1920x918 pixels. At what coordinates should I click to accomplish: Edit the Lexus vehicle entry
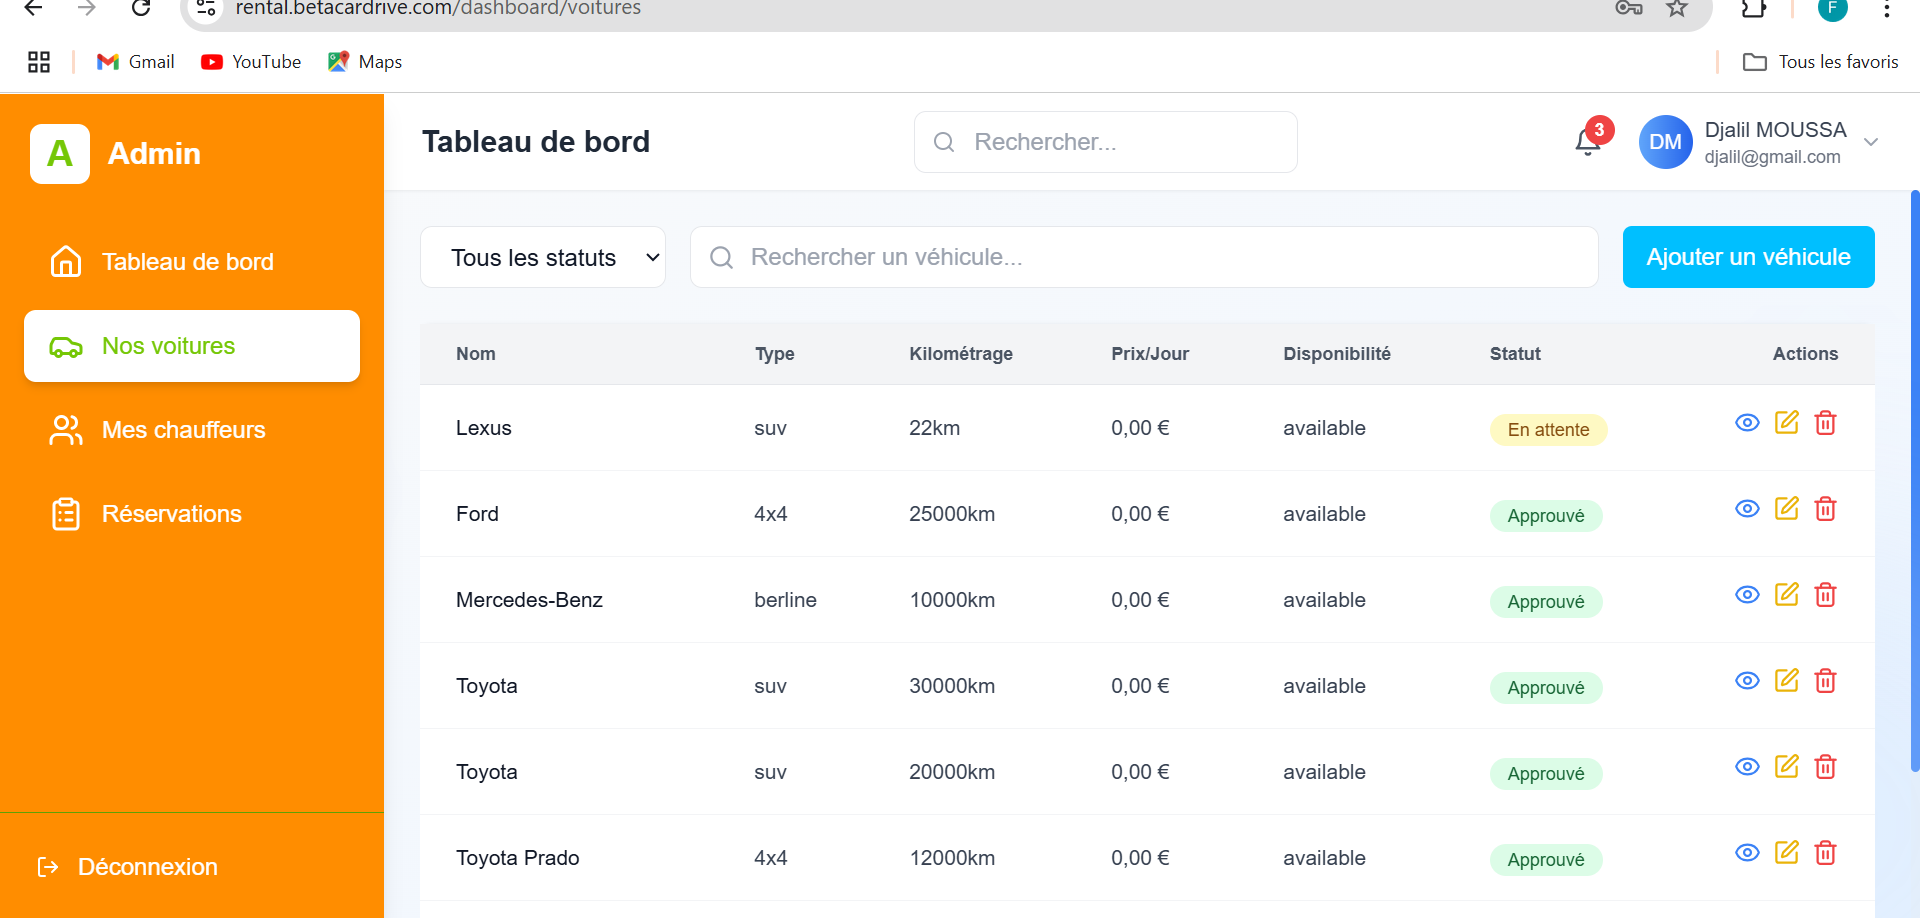[x=1786, y=422]
